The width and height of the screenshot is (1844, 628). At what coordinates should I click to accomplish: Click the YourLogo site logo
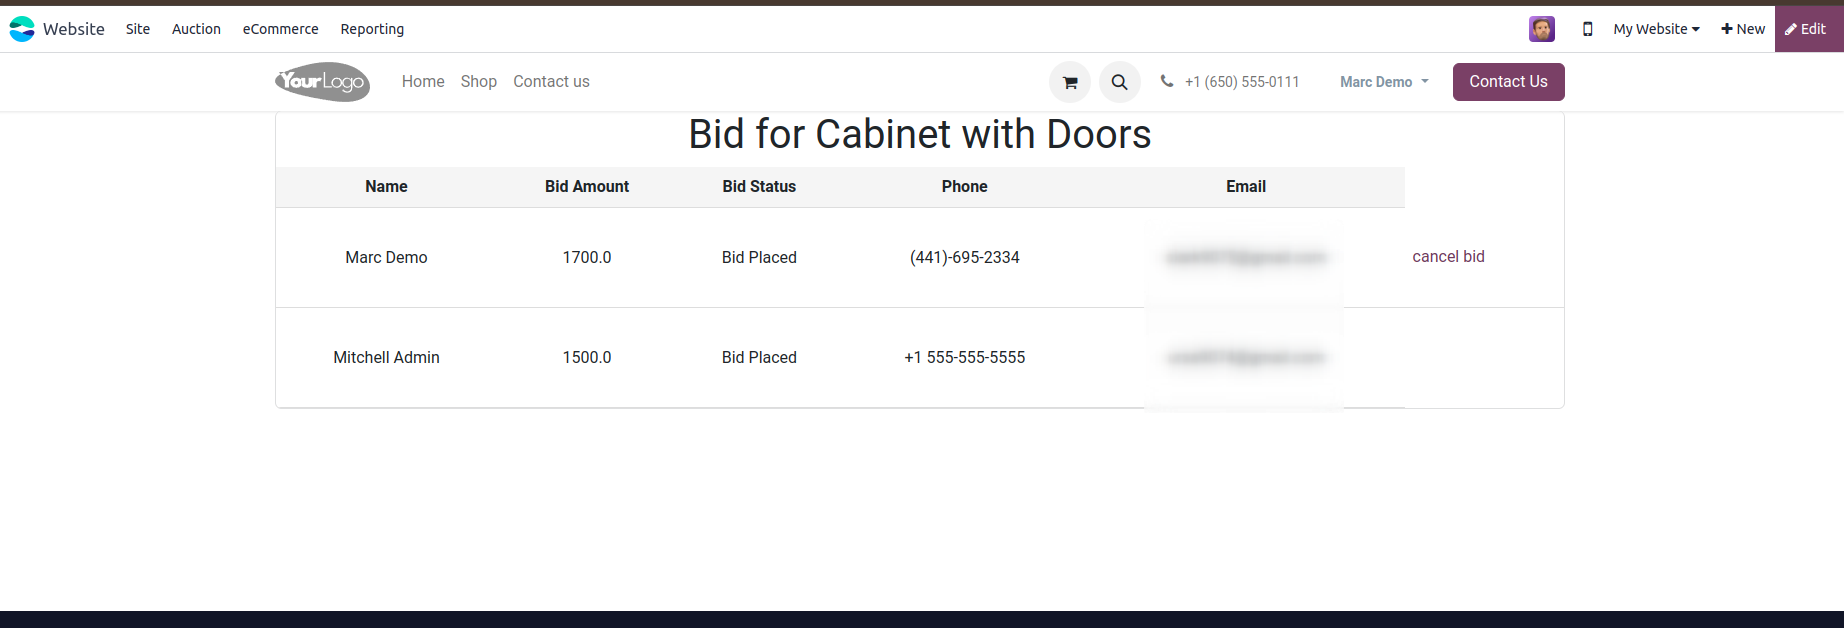322,82
